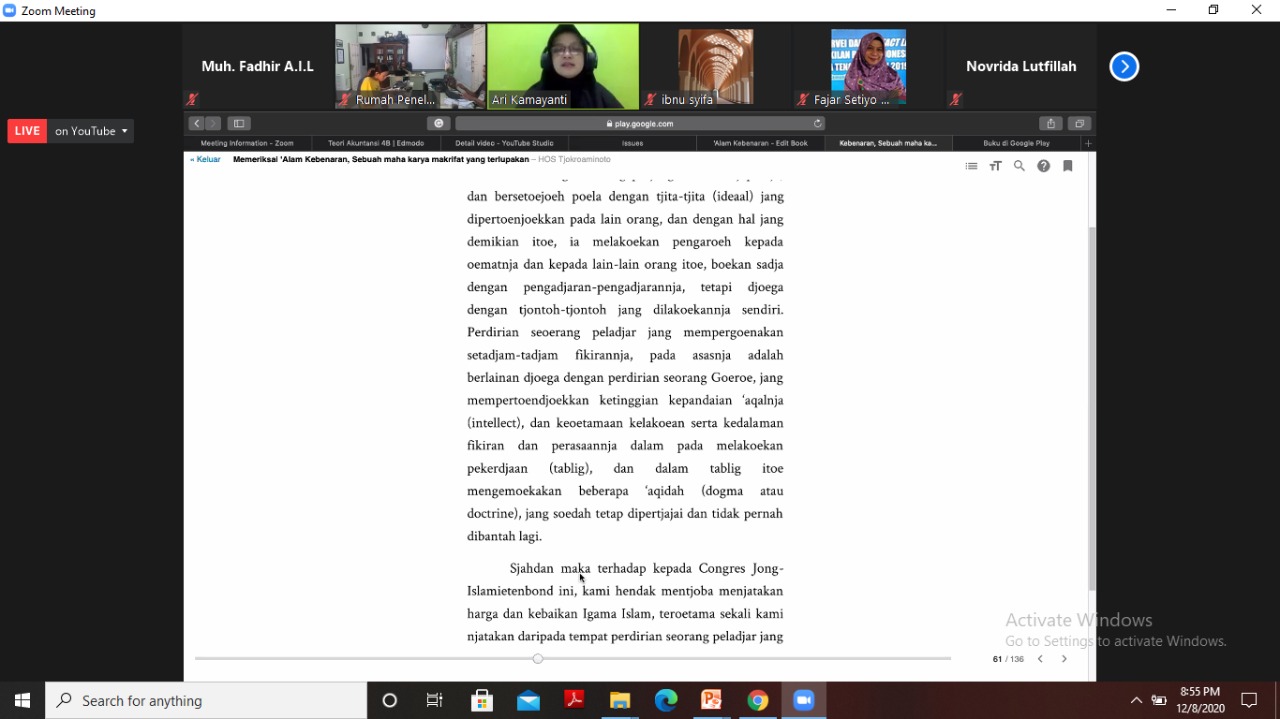Click the Keluar link to exit reader
This screenshot has width=1280, height=719.
(x=206, y=159)
